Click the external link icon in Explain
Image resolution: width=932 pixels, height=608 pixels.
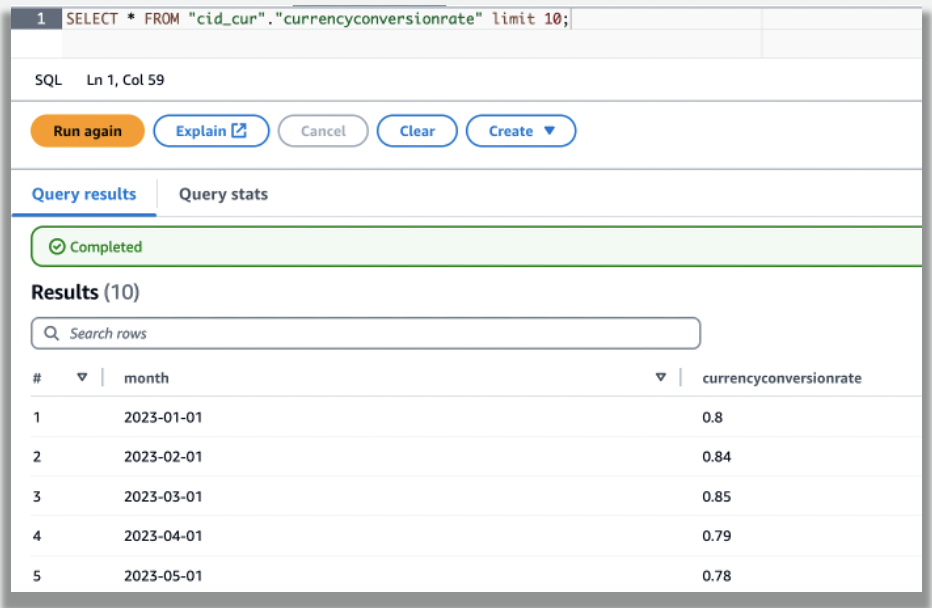point(239,130)
